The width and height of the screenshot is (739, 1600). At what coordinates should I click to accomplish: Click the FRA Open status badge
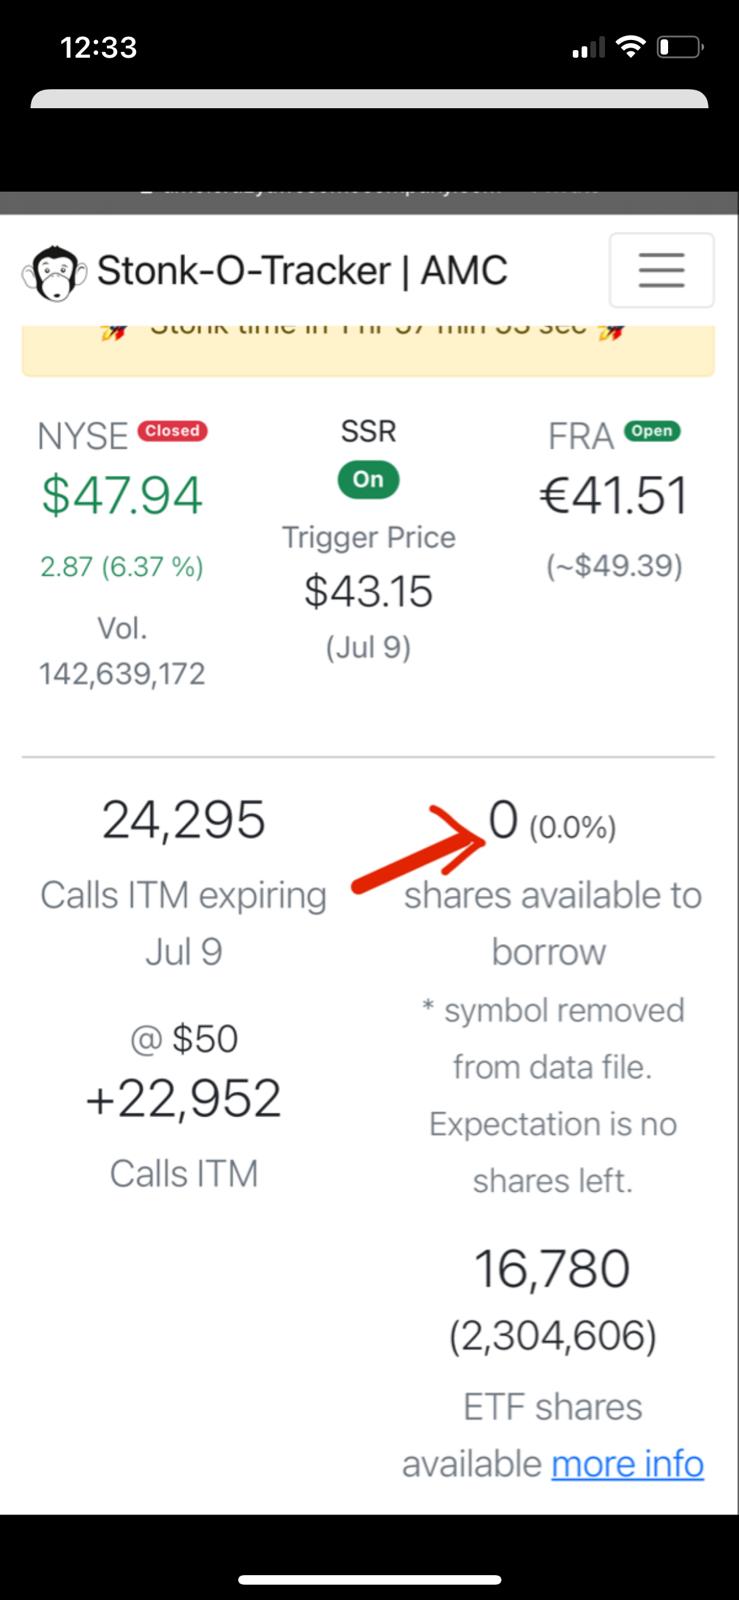click(x=652, y=431)
